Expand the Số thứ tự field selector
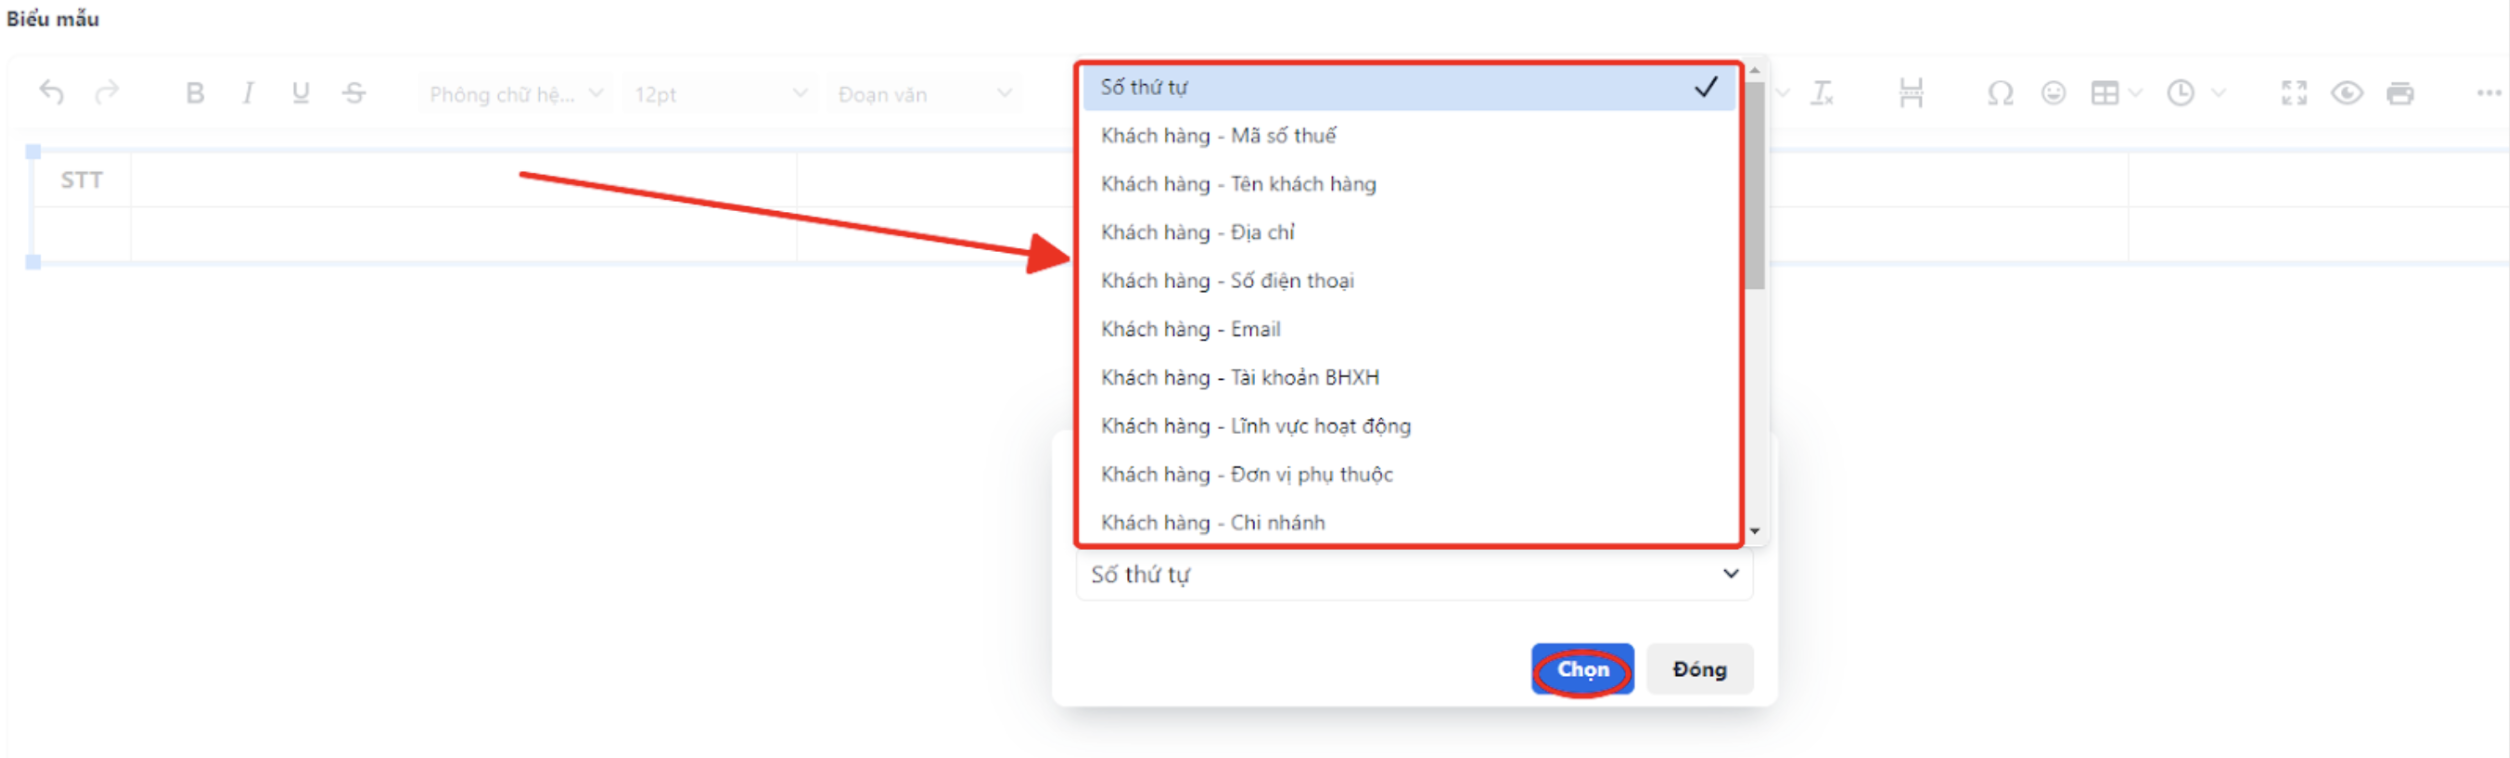This screenshot has width=2510, height=758. (x=1413, y=574)
